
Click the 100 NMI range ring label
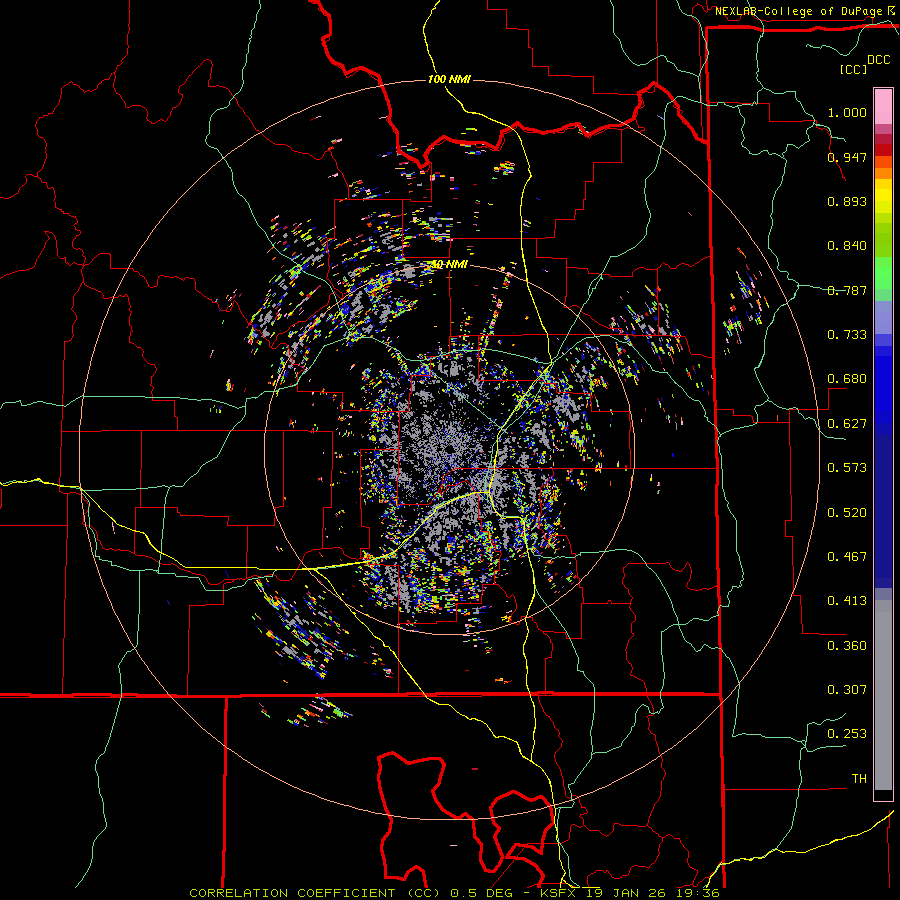(x=449, y=79)
